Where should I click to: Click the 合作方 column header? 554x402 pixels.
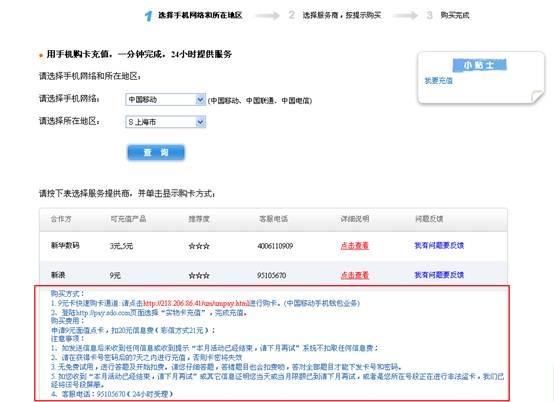[x=61, y=219]
